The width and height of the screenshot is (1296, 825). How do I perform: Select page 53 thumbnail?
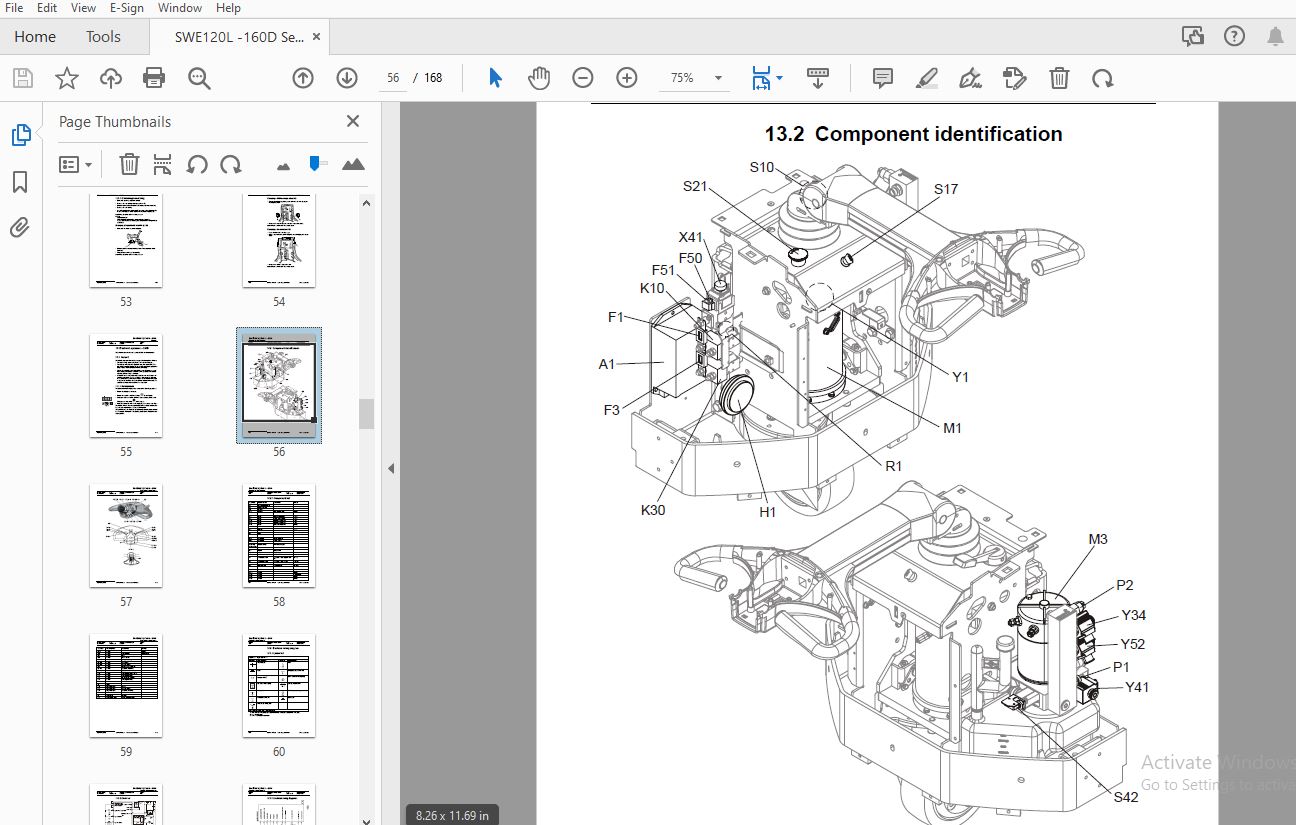point(126,242)
